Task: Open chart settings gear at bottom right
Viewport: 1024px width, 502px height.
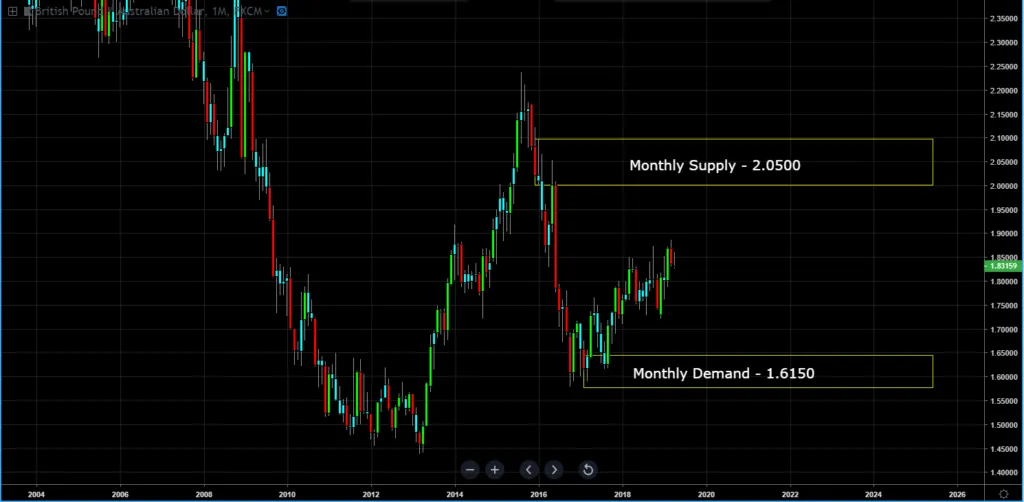Action: pyautogui.click(x=1004, y=494)
